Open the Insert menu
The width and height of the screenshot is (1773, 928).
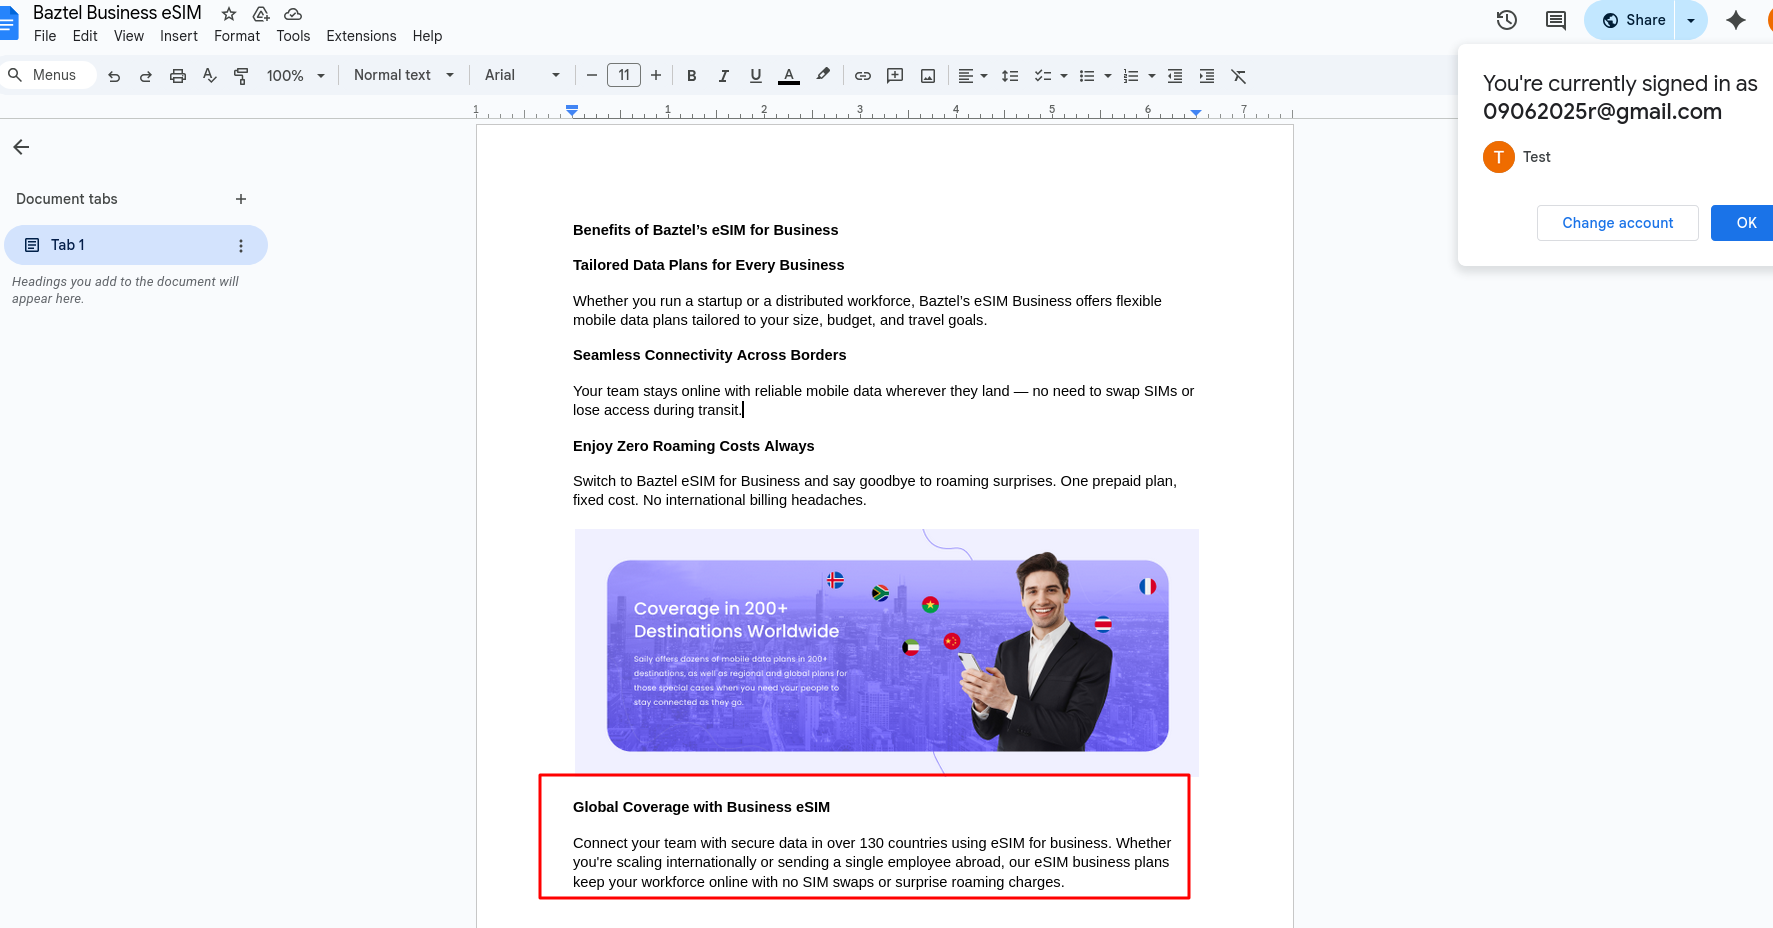pos(179,36)
